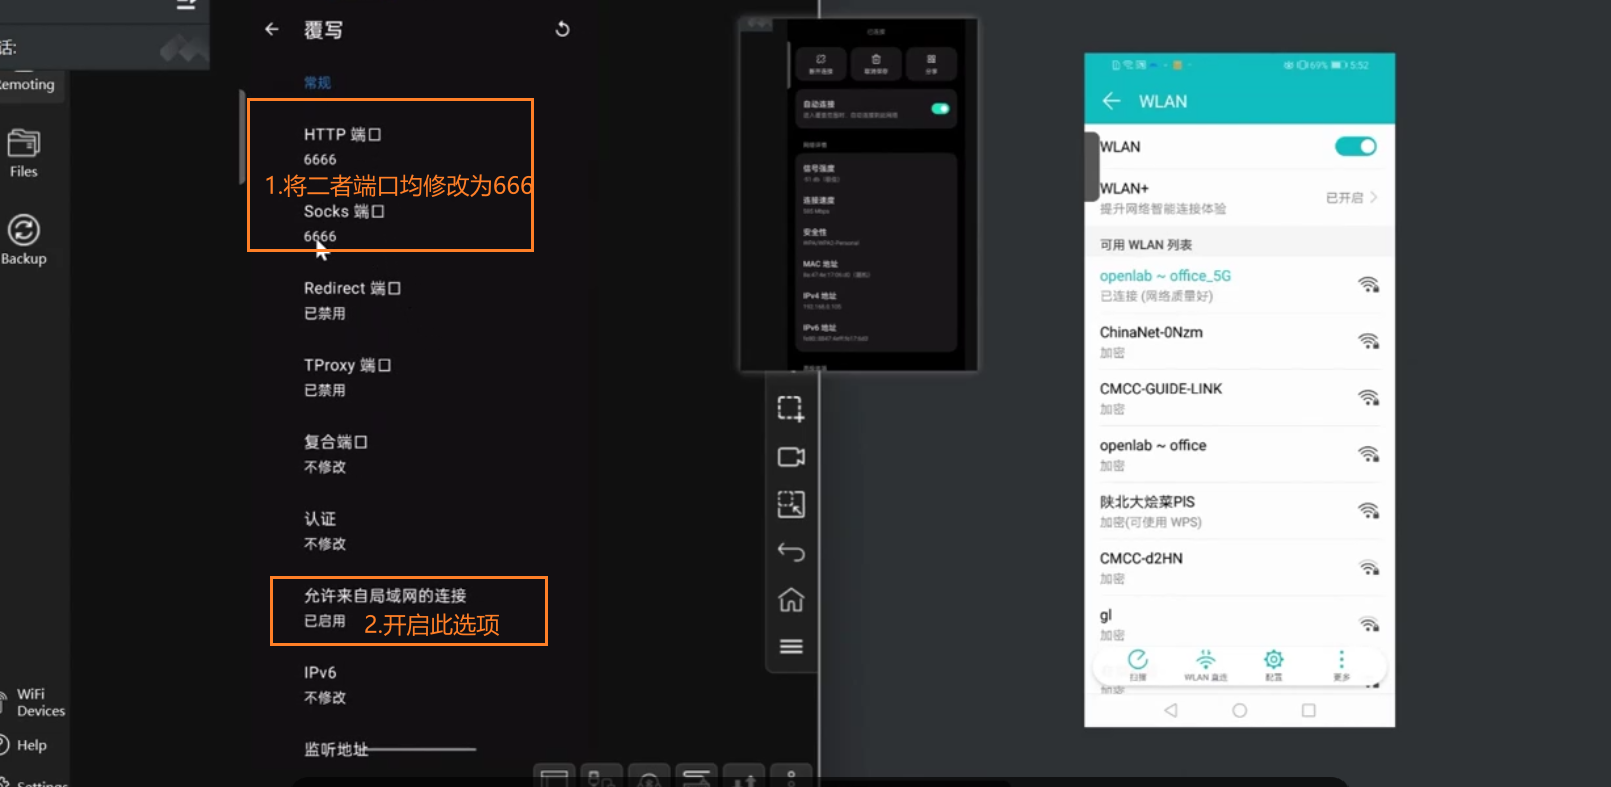This screenshot has width=1611, height=787.
Task: Click the crop selection tool icon
Action: (x=791, y=504)
